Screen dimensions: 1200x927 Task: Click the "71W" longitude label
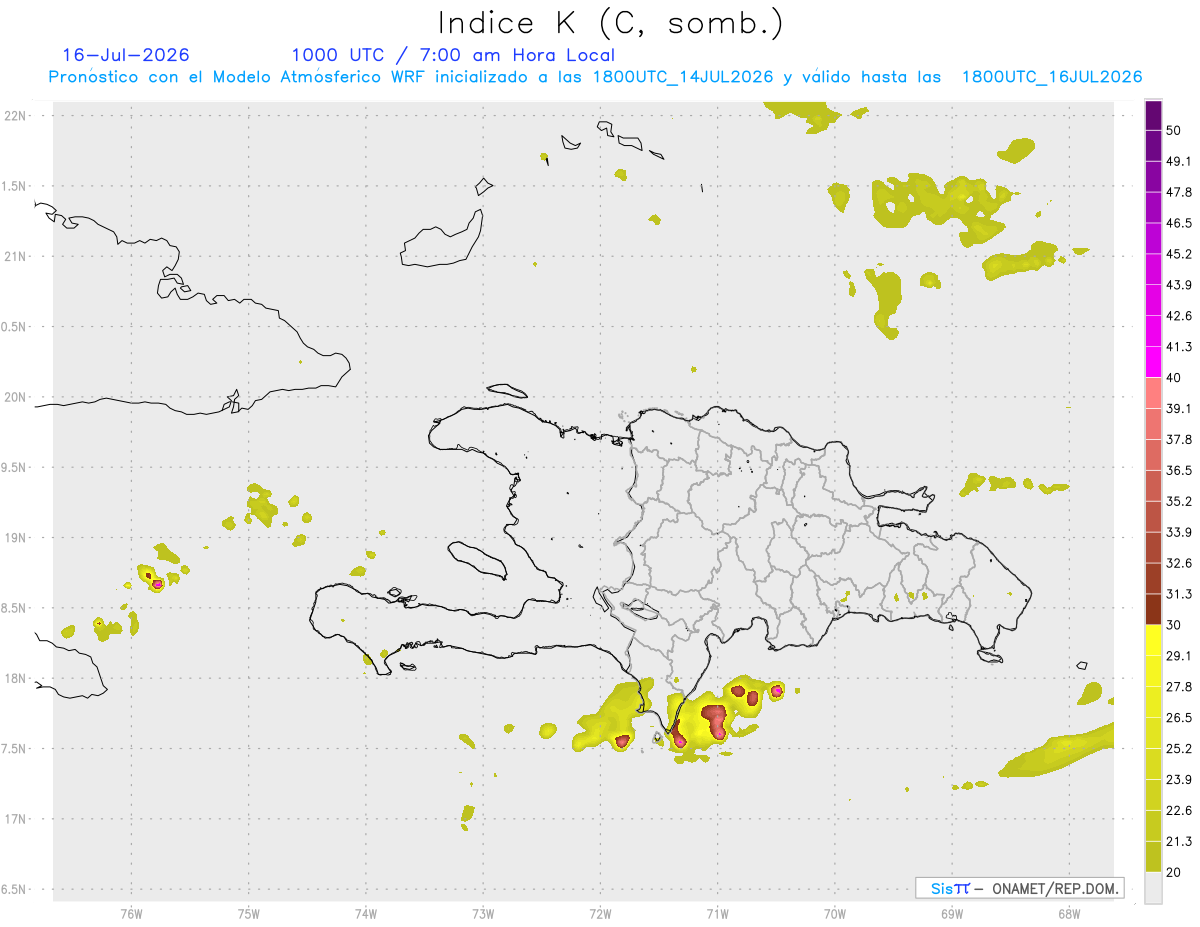point(717,914)
